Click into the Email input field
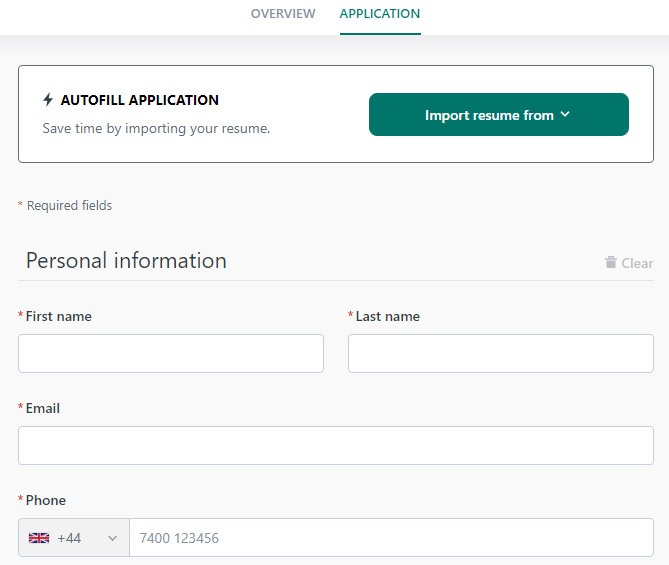The width and height of the screenshot is (669, 565). [x=336, y=446]
